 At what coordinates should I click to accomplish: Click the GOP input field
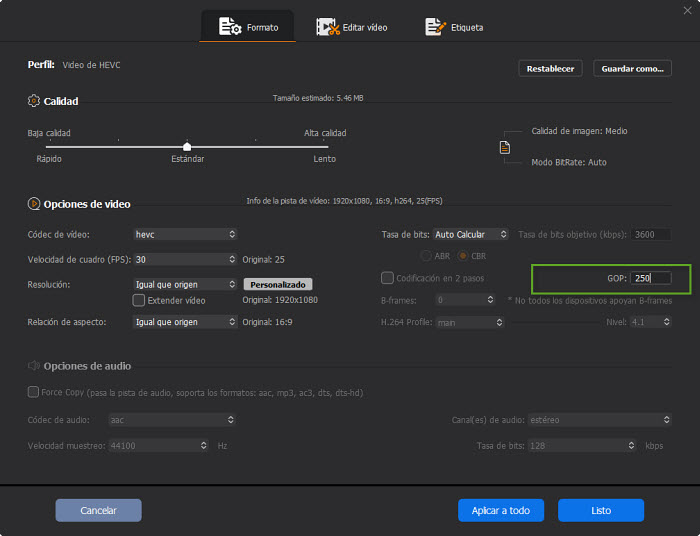pyautogui.click(x=650, y=278)
